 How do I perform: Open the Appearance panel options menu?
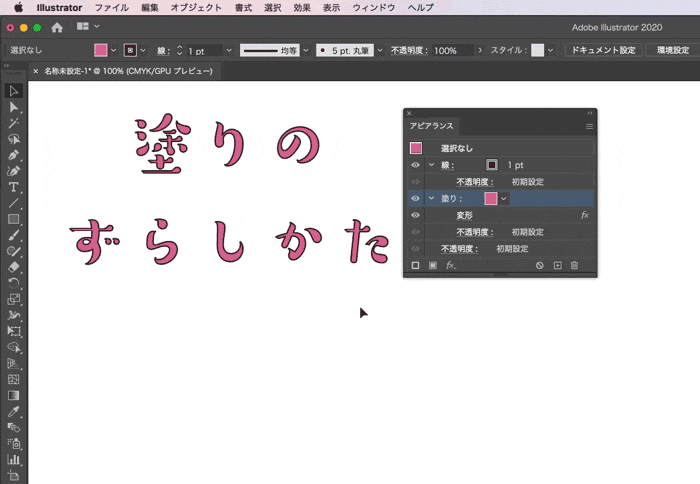coord(589,126)
